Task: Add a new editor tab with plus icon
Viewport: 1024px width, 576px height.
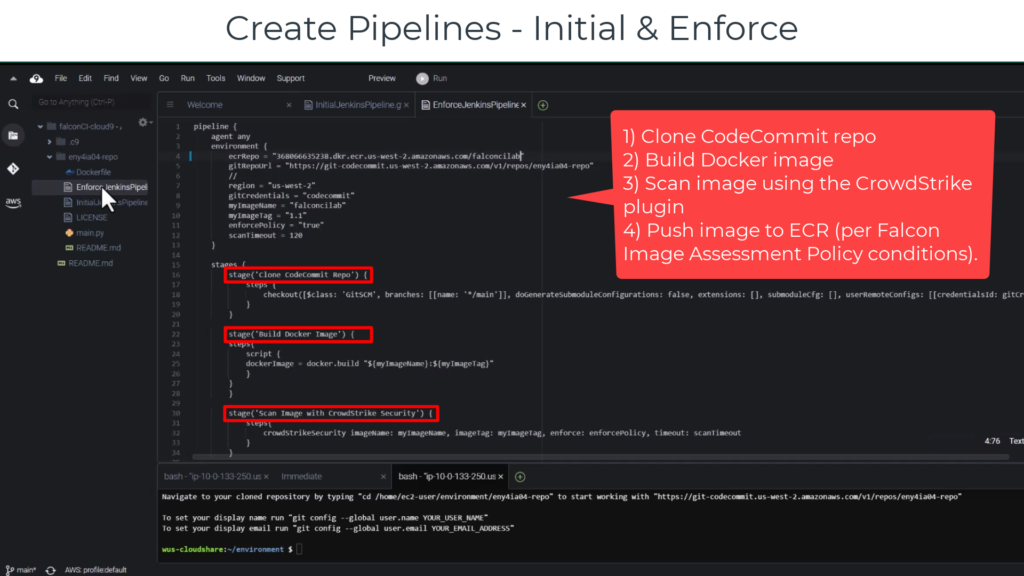Action: 543,105
